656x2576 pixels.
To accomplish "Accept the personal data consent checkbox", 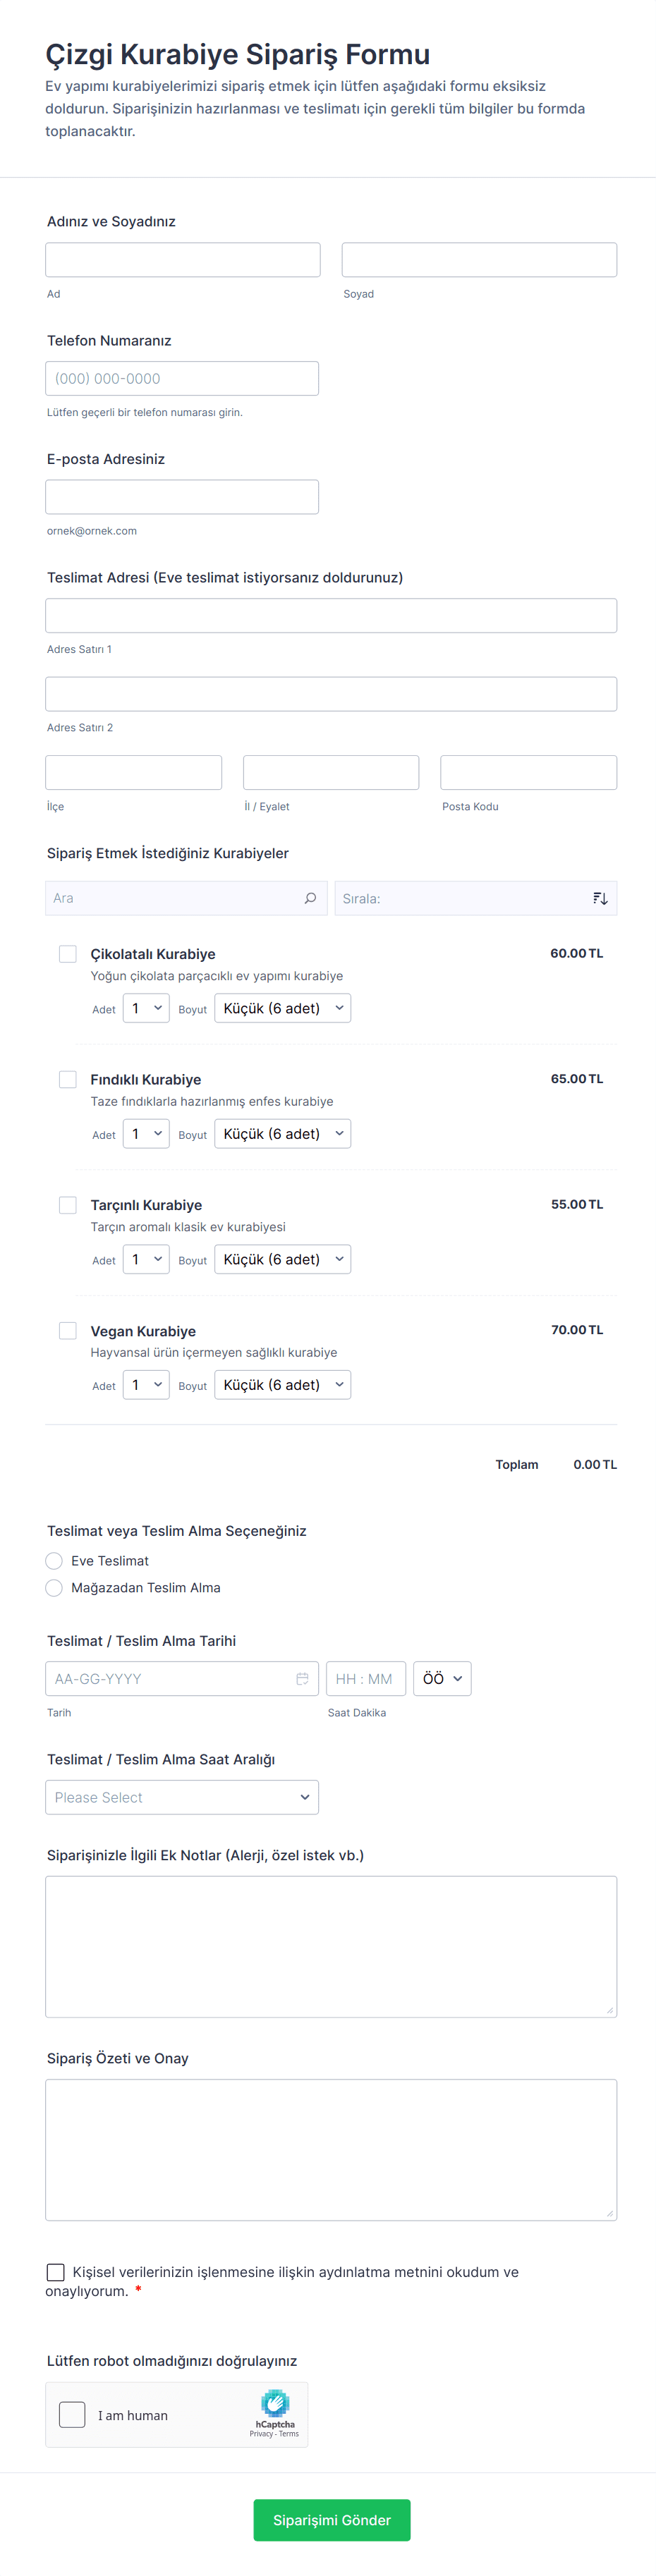I will pos(56,2272).
